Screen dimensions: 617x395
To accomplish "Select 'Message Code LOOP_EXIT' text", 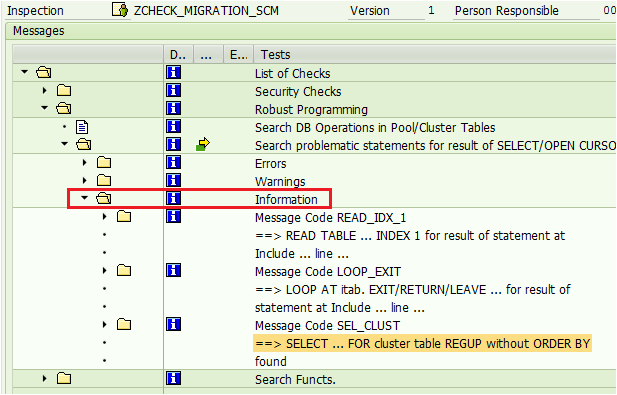I will click(x=328, y=272).
